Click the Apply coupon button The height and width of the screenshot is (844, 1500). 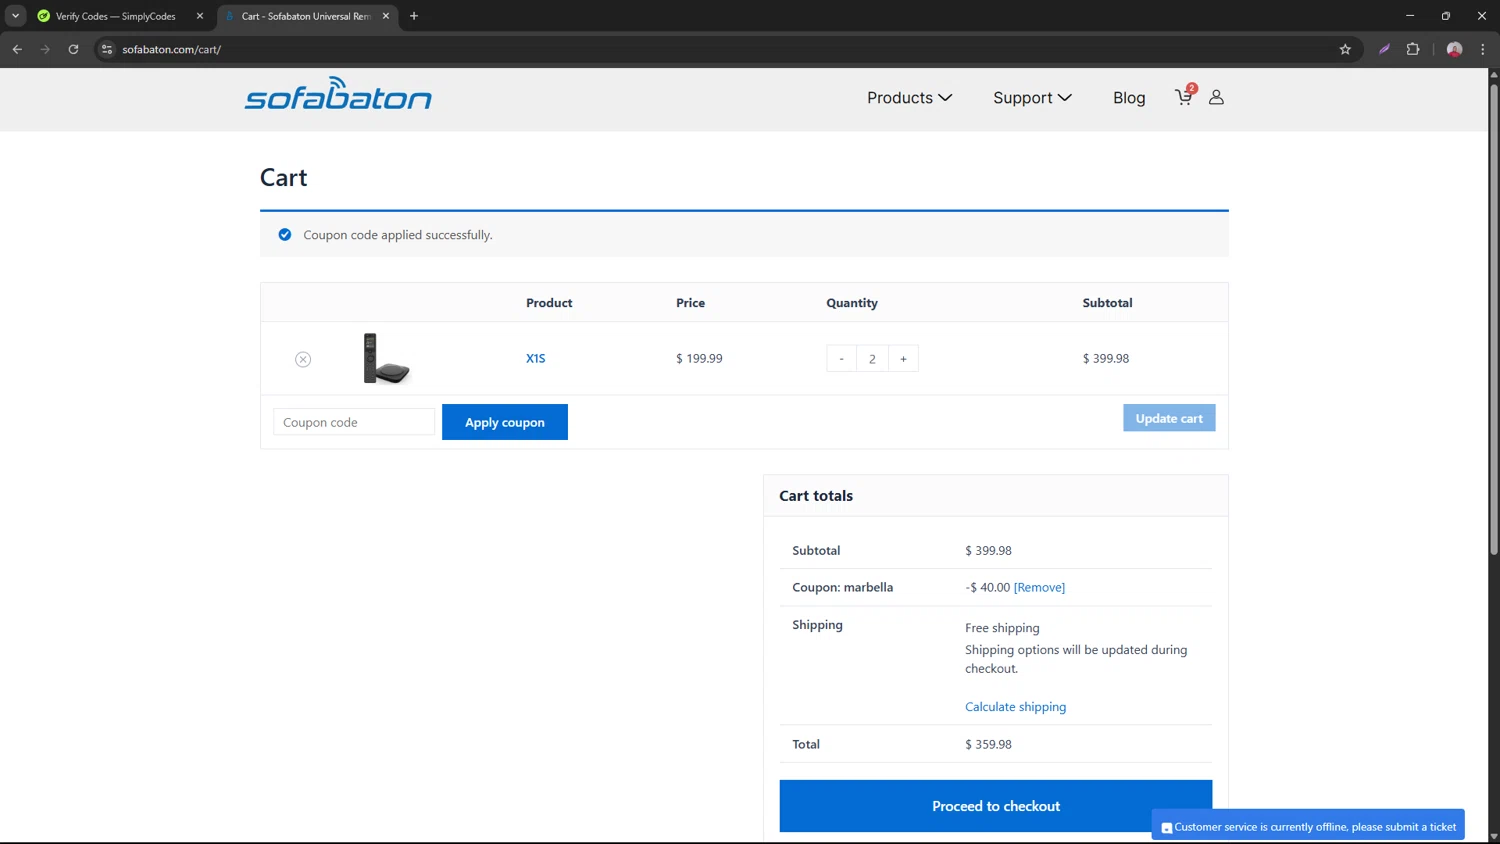point(505,422)
